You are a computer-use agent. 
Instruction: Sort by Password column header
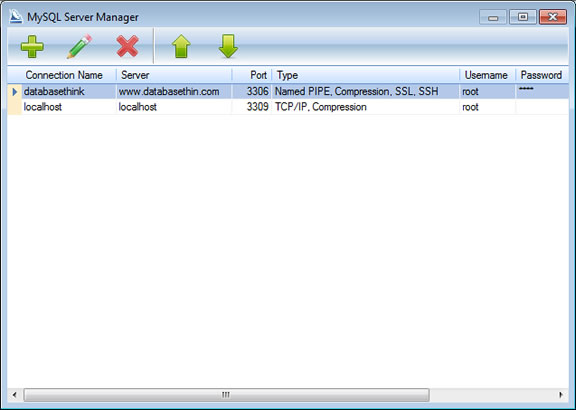pyautogui.click(x=541, y=75)
